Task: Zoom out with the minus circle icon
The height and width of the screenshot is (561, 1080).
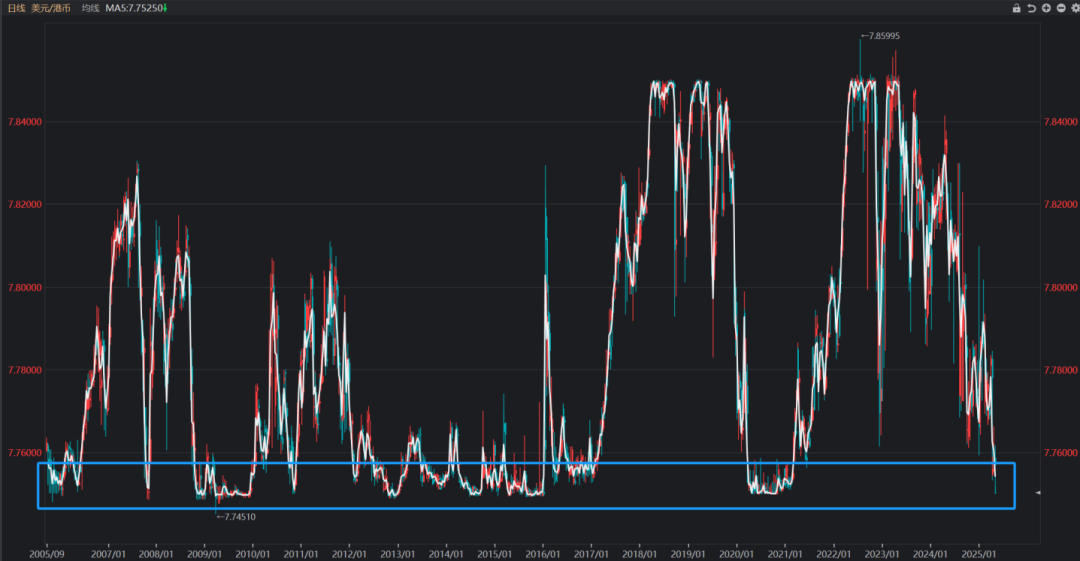Action: coord(1061,8)
